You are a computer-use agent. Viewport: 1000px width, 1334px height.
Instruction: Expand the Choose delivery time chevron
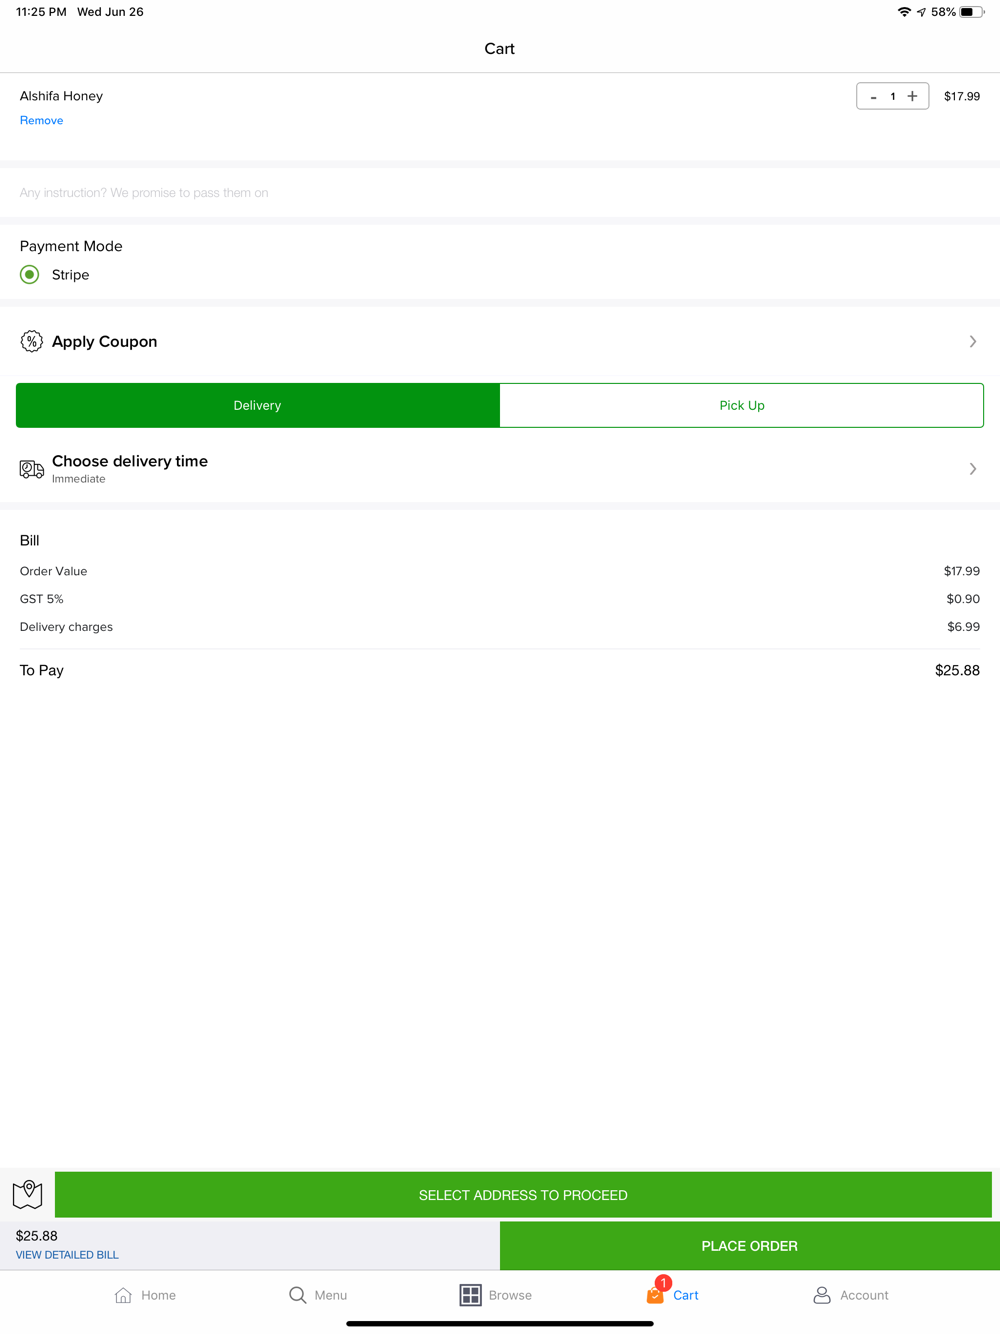pos(973,469)
